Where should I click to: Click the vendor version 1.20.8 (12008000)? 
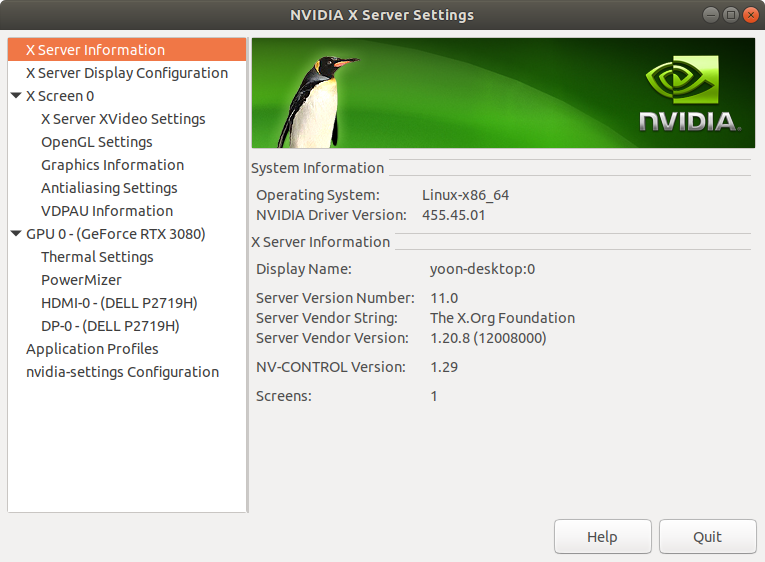coord(488,338)
